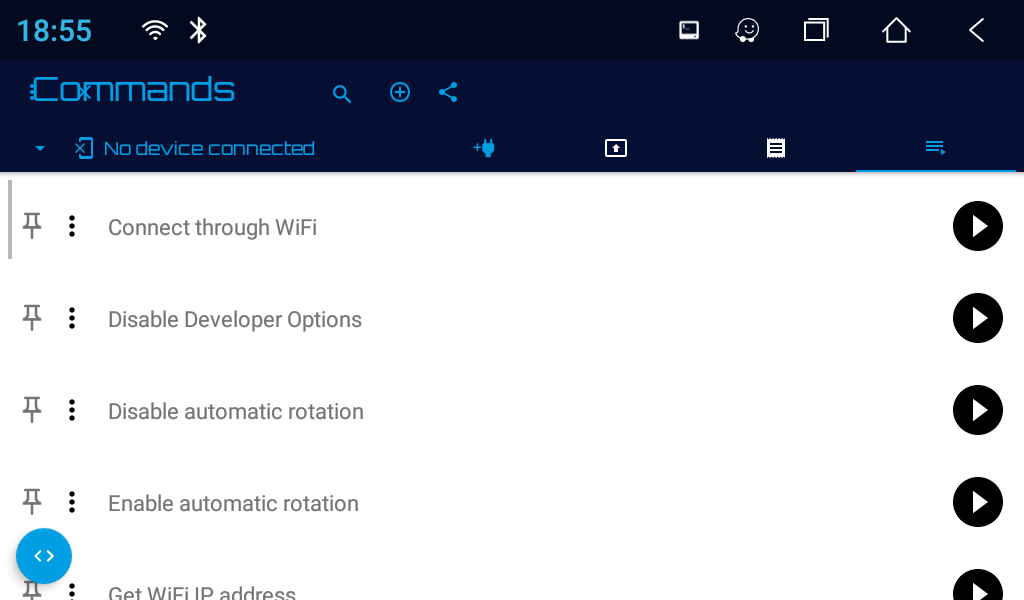Screen dimensions: 1024x600
Task: Tap the Commands app title
Action: (133, 90)
